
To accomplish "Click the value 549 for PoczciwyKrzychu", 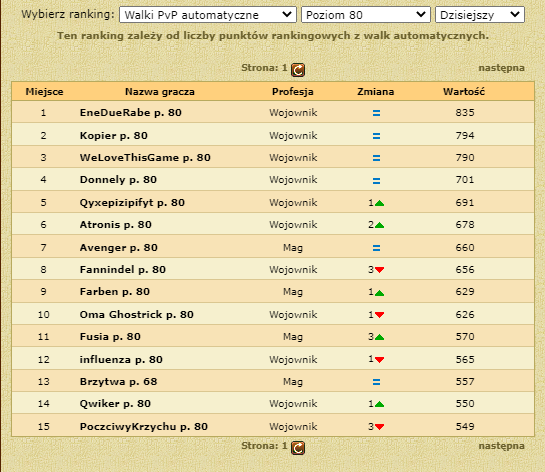I will pyautogui.click(x=465, y=426).
